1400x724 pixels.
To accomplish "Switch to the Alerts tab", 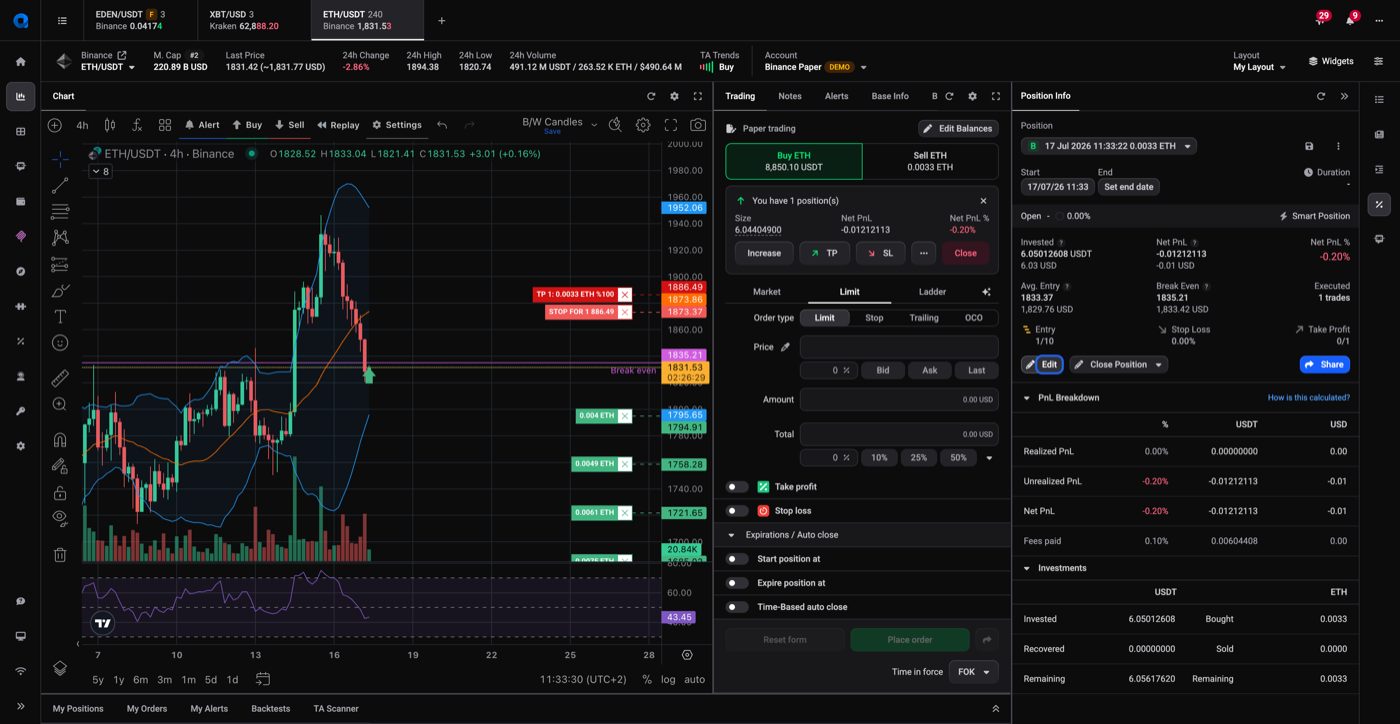I will tap(836, 96).
